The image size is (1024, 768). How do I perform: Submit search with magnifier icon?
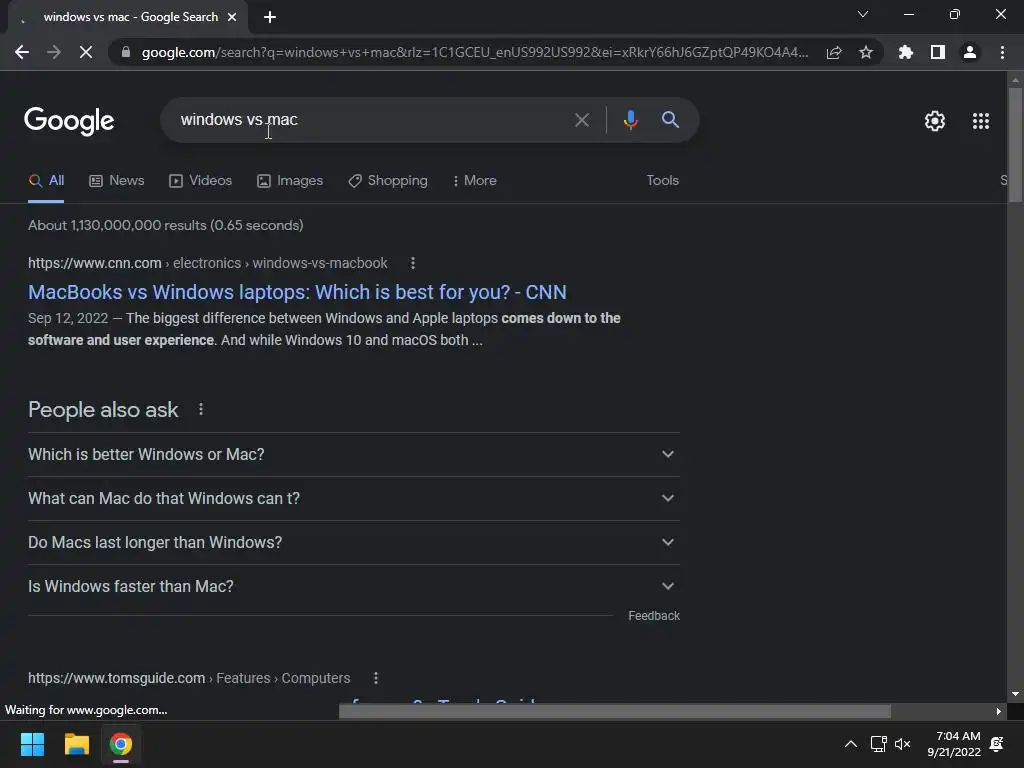click(670, 120)
